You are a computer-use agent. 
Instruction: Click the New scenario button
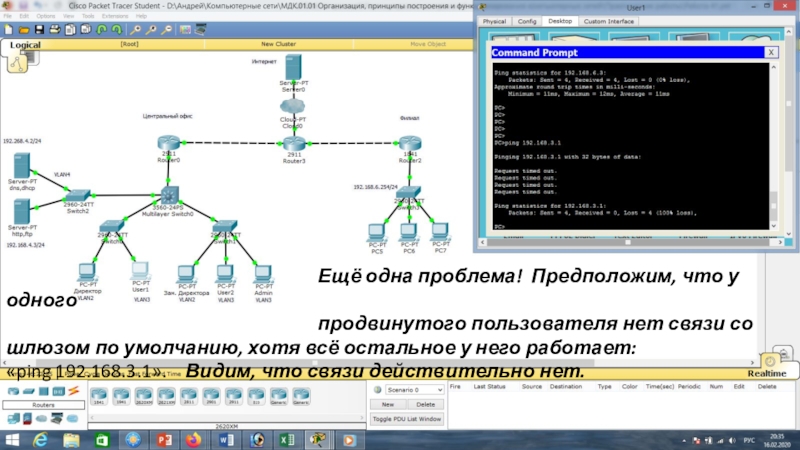tap(388, 405)
